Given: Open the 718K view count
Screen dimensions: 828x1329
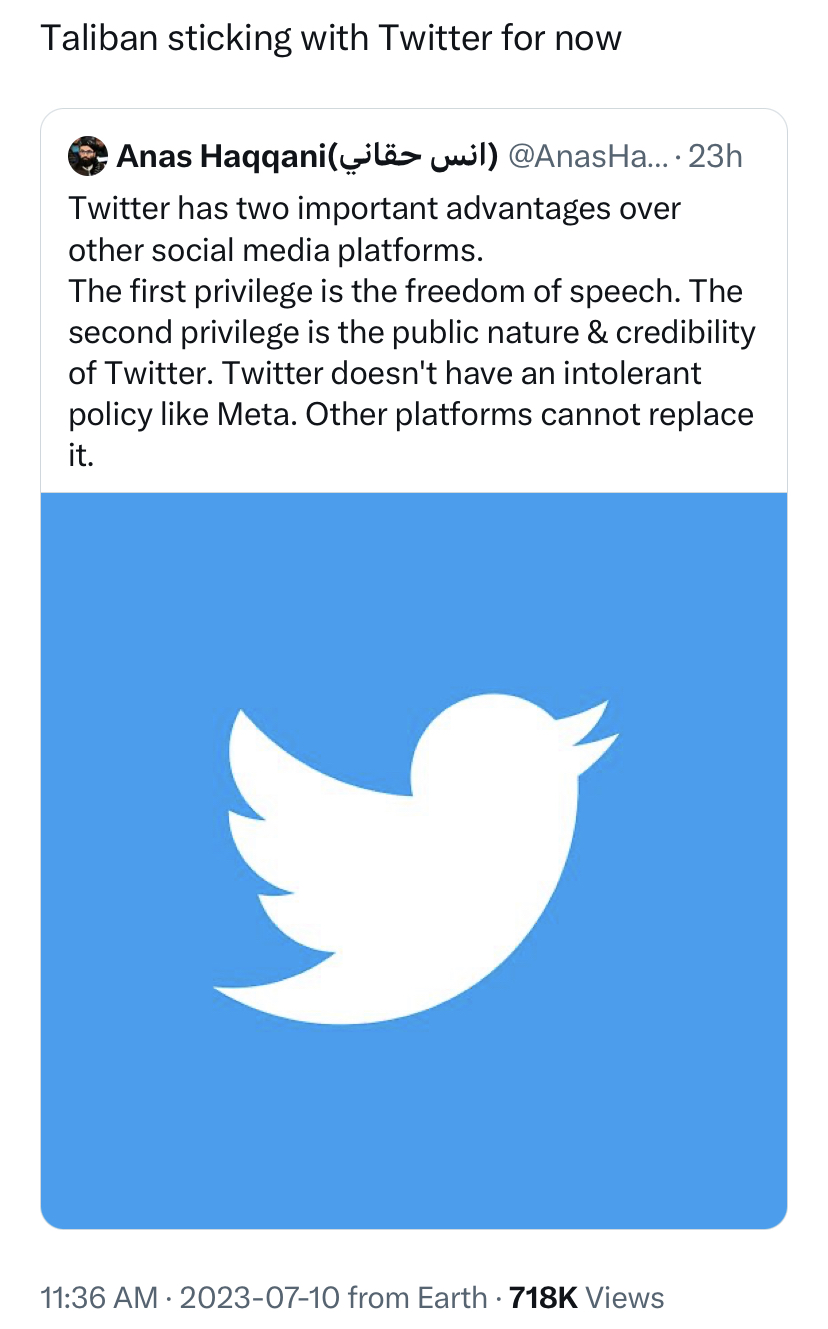Looking at the screenshot, I should (x=543, y=1298).
